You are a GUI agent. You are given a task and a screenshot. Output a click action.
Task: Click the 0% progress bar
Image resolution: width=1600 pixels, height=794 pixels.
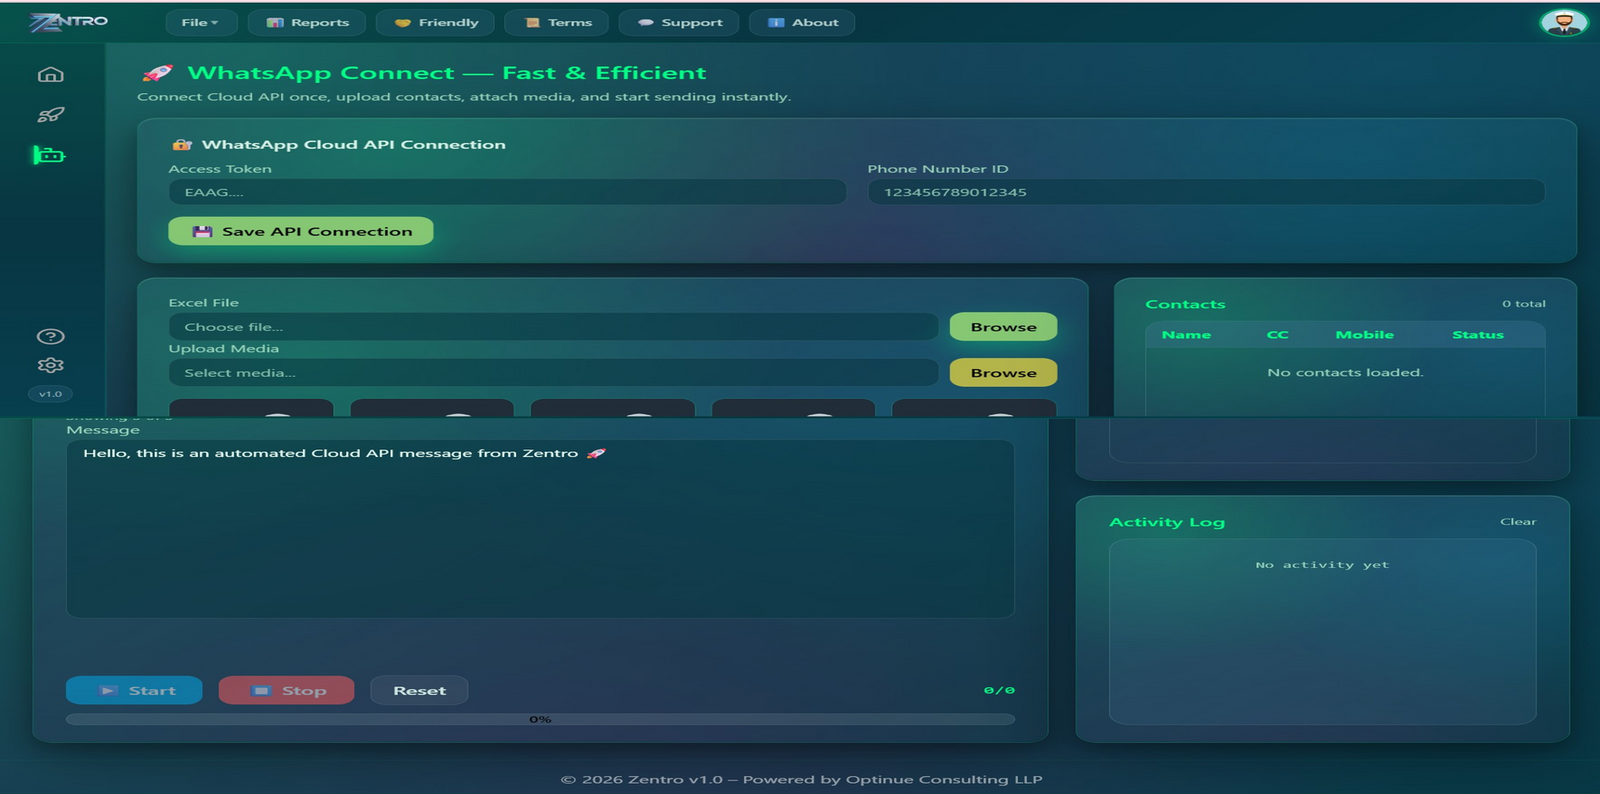point(540,719)
